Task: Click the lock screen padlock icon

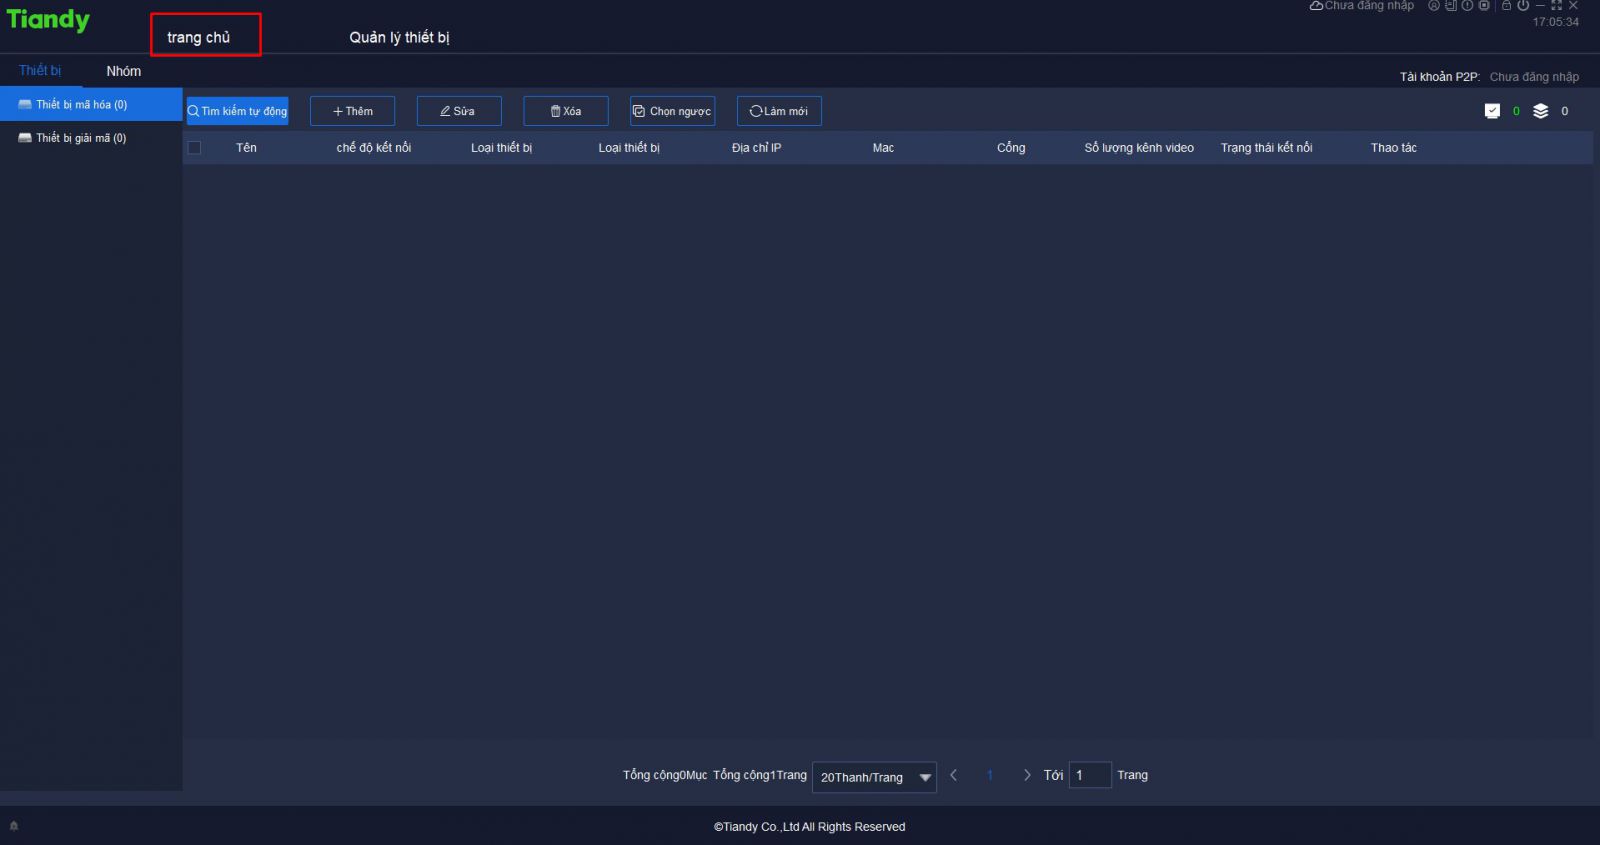Action: [1506, 6]
